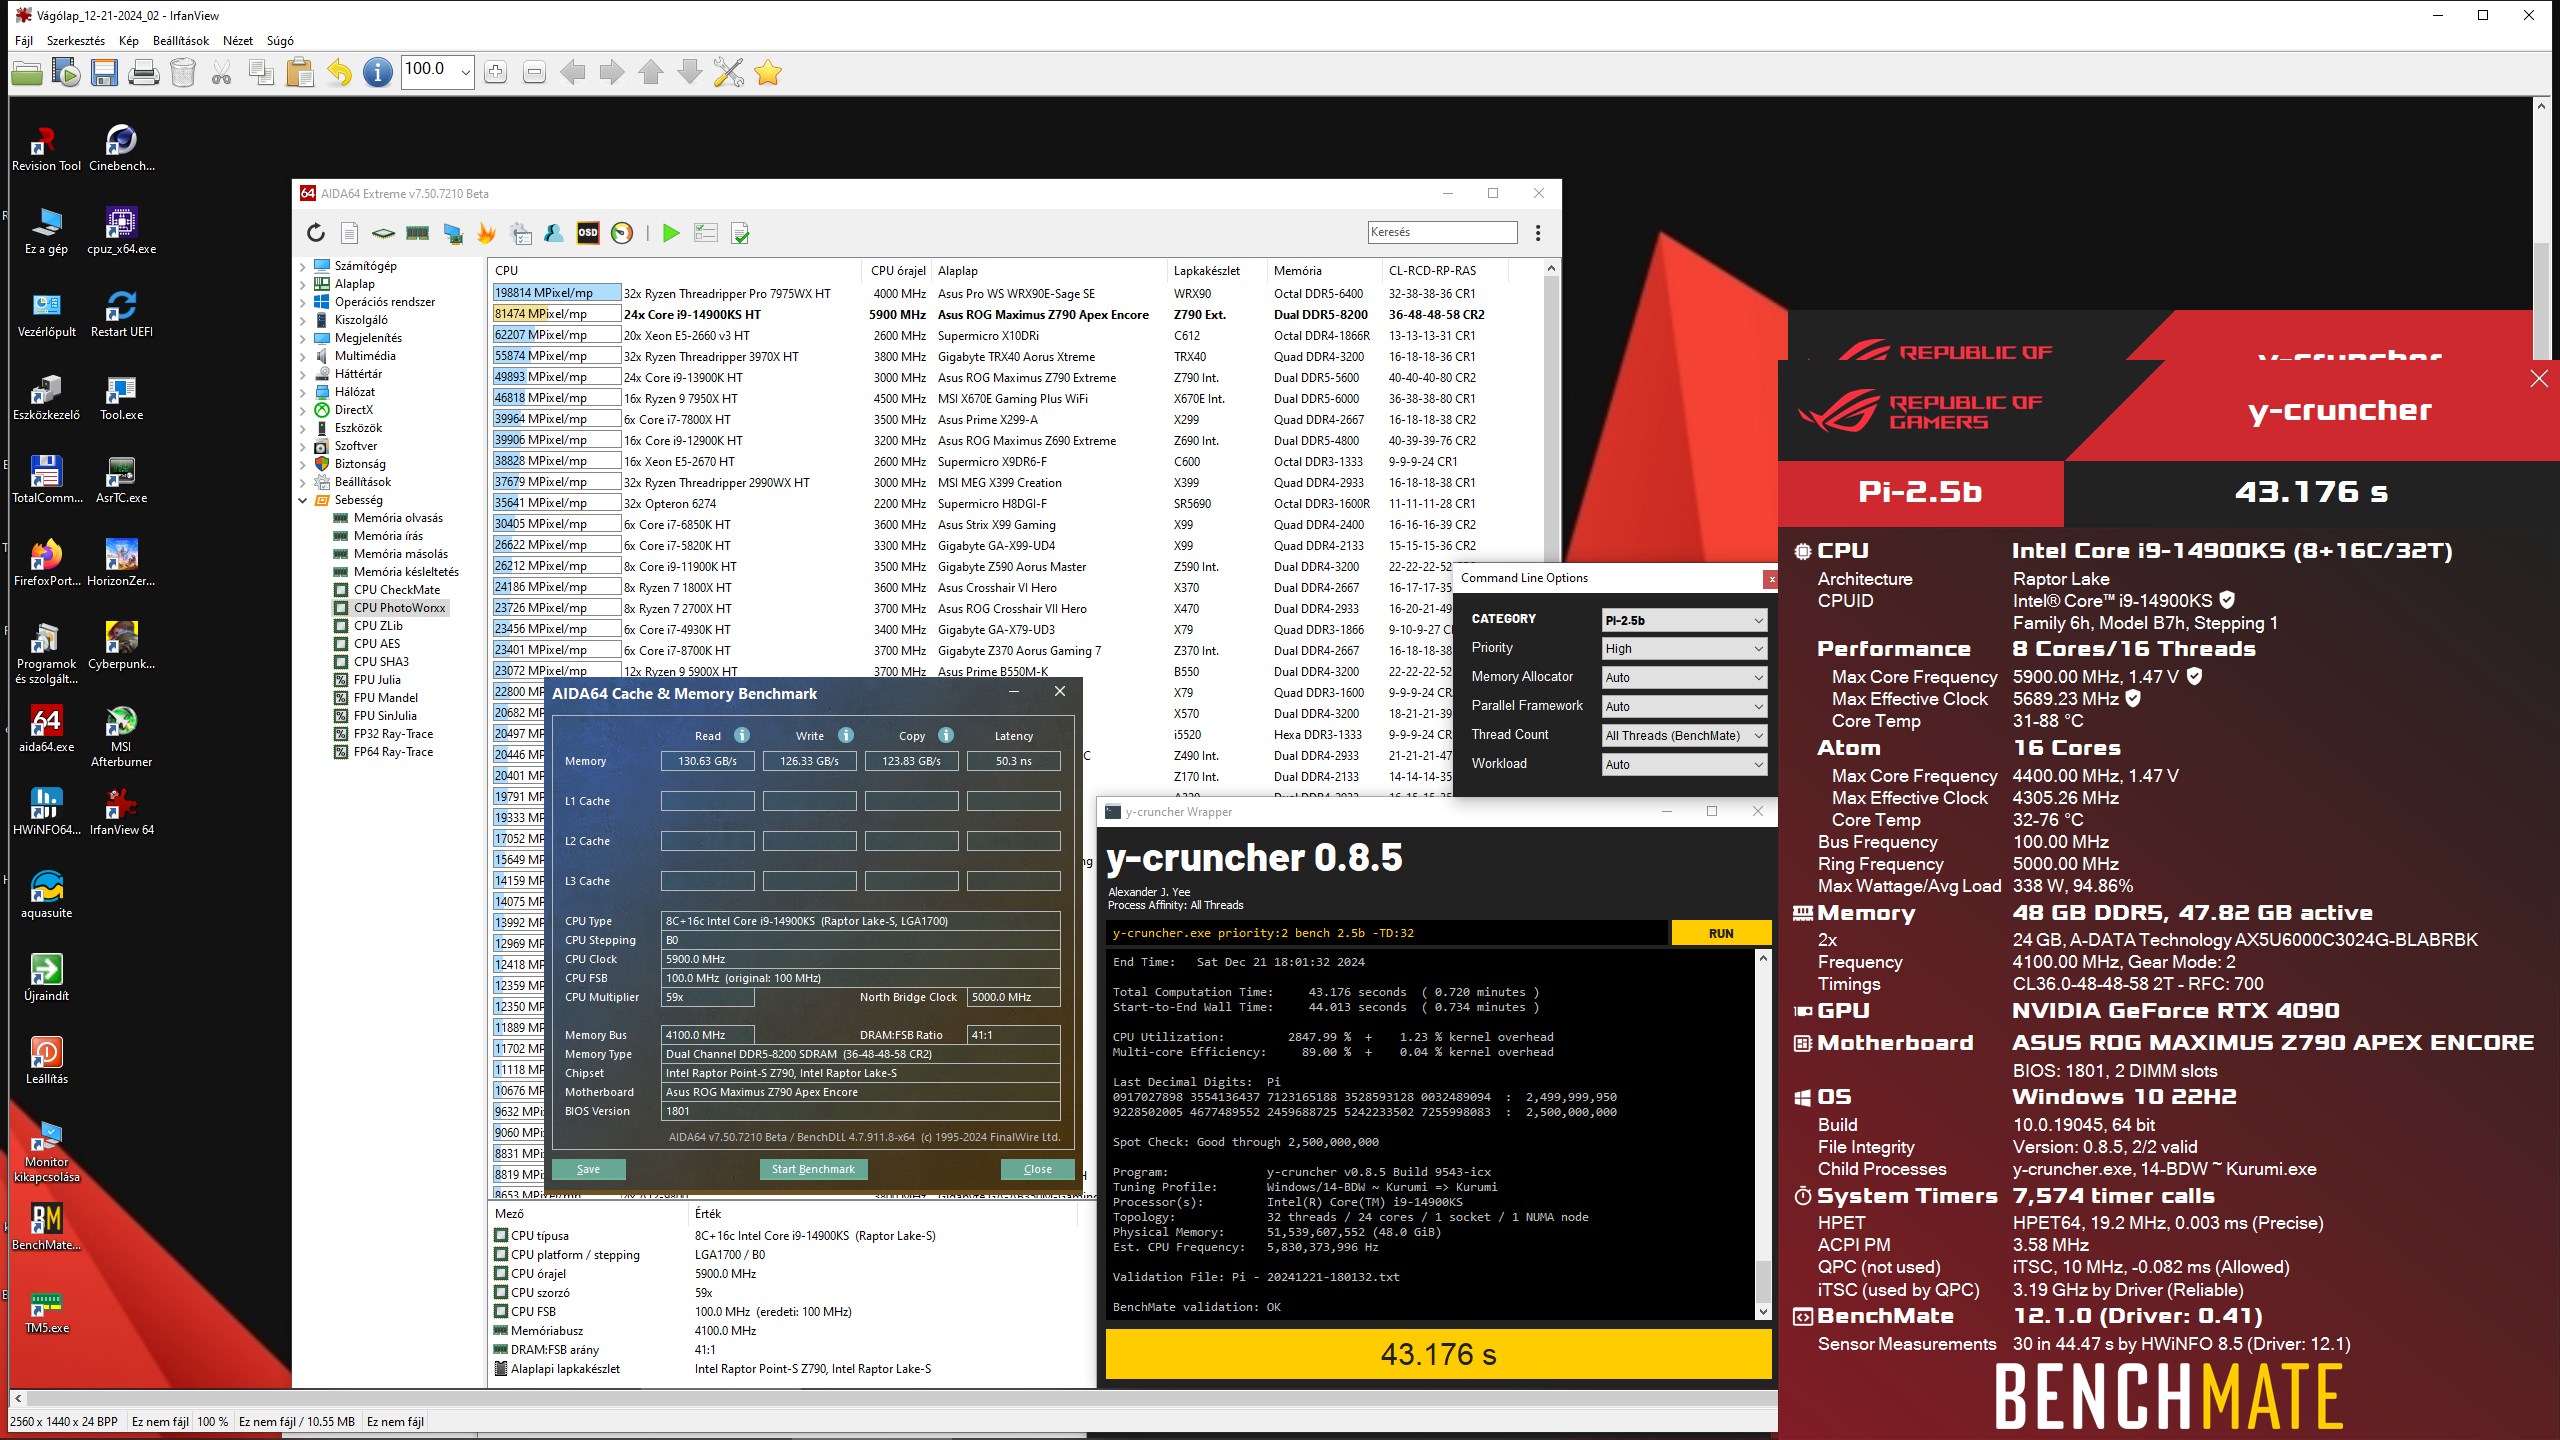Paste from clipboard in the IrfanView toolbar
This screenshot has height=1440, width=2560.
300,72
